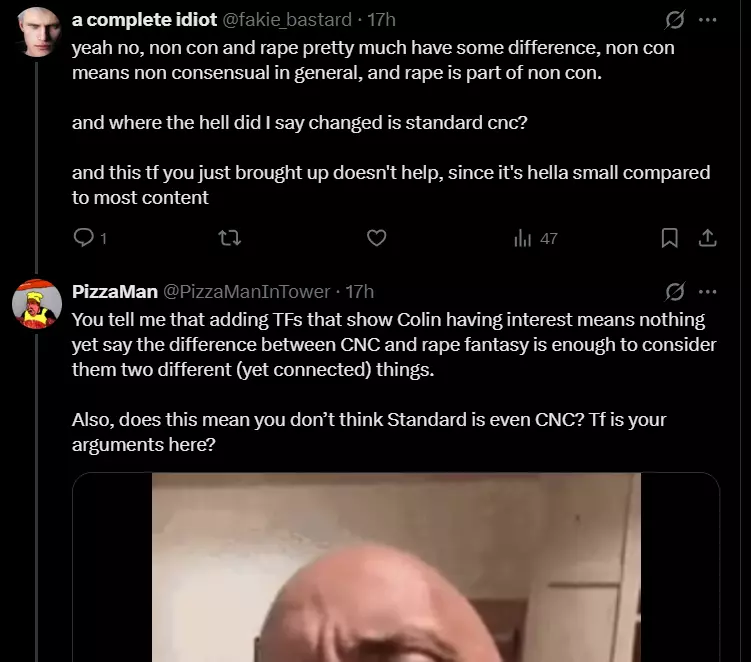The width and height of the screenshot is (751, 662).
Task: Open @PizzaManInTower handle link
Action: pos(247,291)
